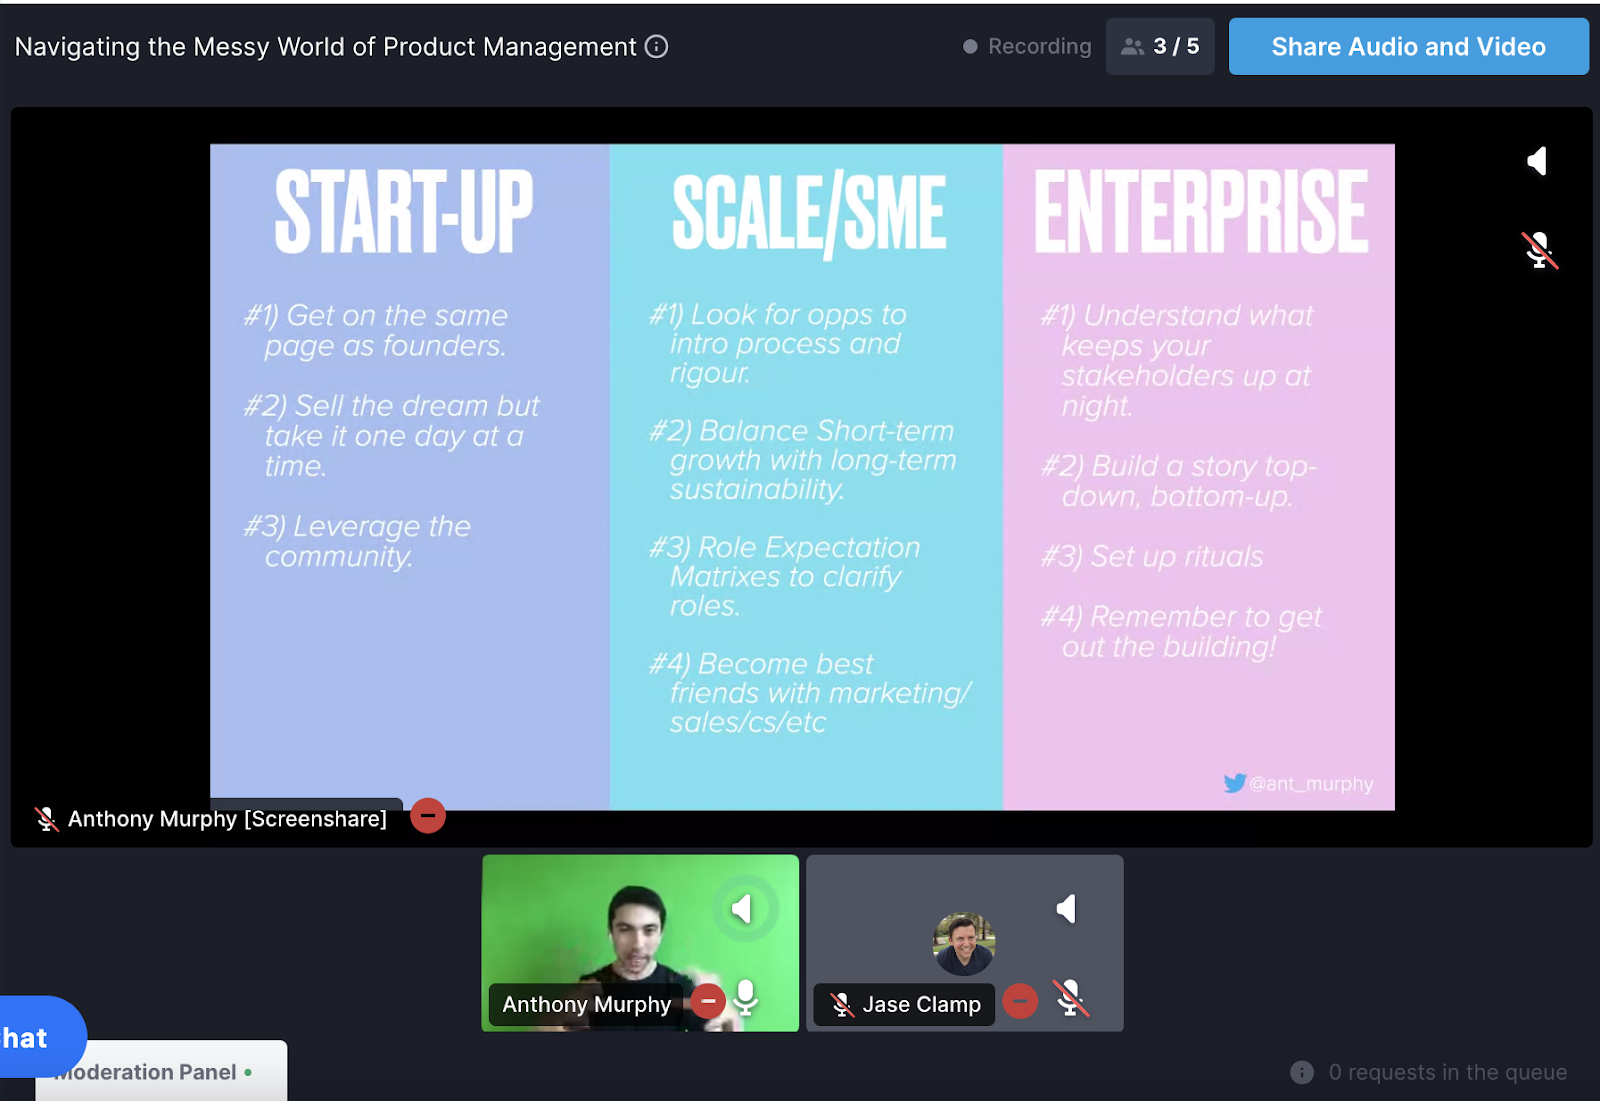1600x1101 pixels.
Task: Click the info icon beside the session title
Action: pyautogui.click(x=656, y=47)
